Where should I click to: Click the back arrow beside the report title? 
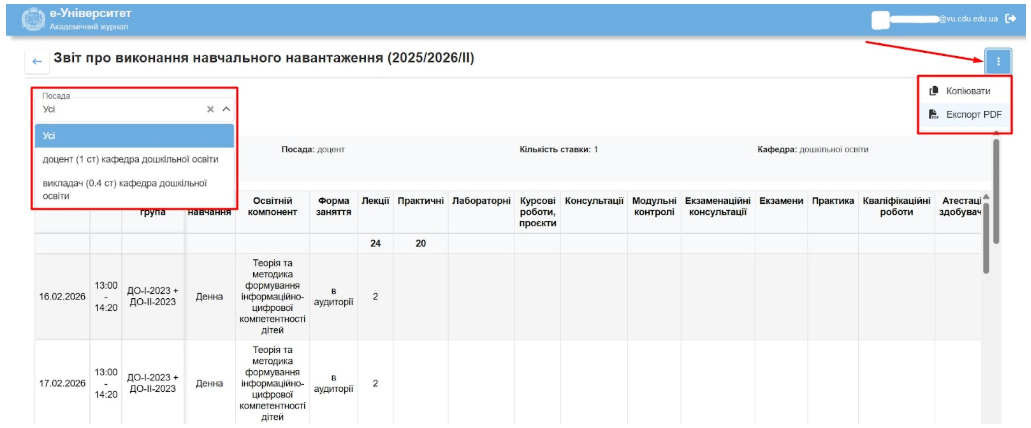coord(37,62)
